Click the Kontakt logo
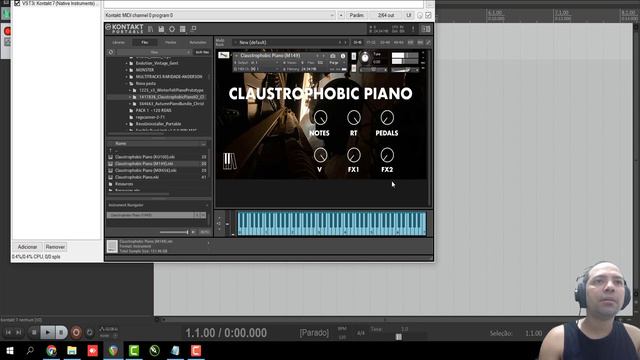Viewport: 640px width, 360px height. 124,28
